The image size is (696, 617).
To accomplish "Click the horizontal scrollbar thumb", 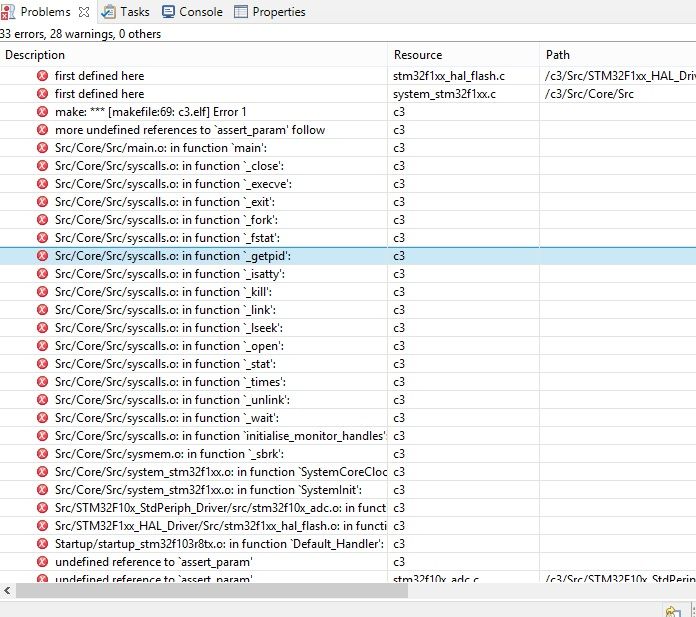I will tap(212, 591).
